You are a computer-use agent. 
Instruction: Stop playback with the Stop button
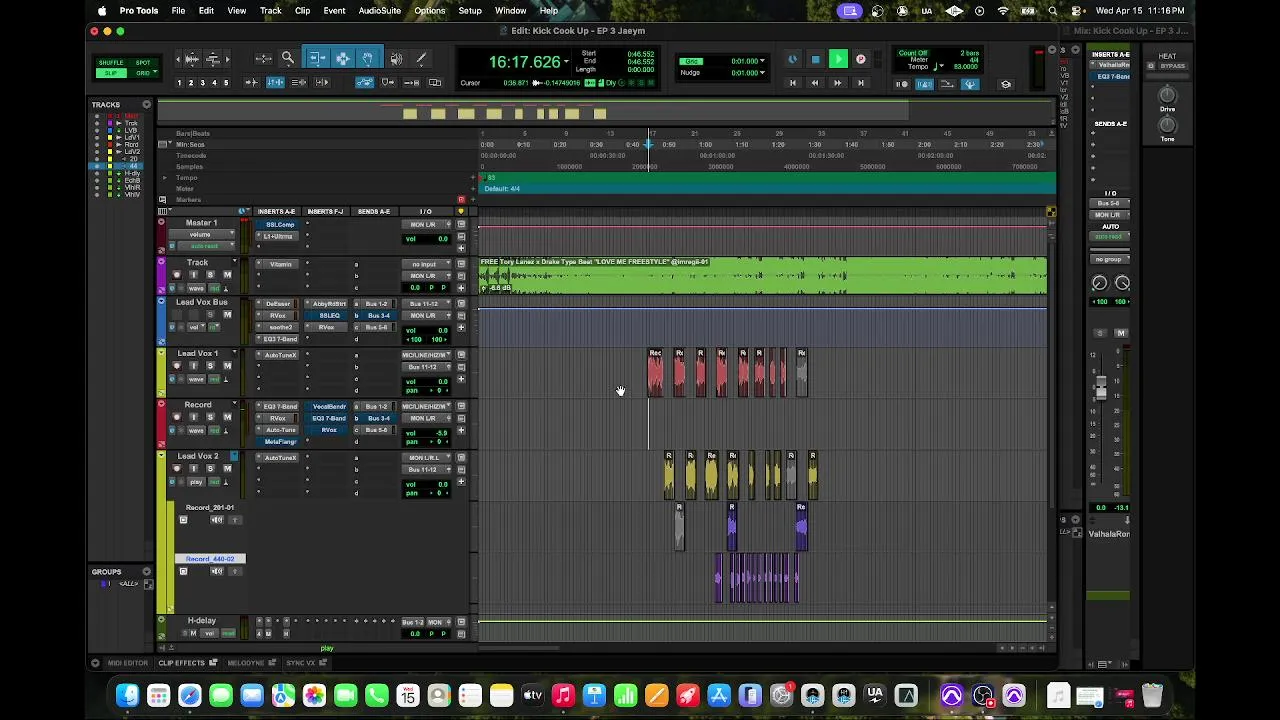coord(815,60)
